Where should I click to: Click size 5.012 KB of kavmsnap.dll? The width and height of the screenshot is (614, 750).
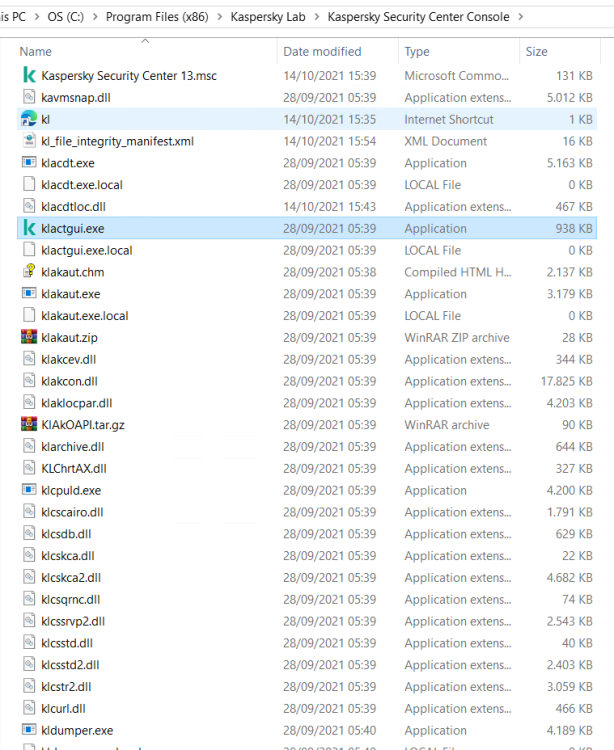click(570, 98)
